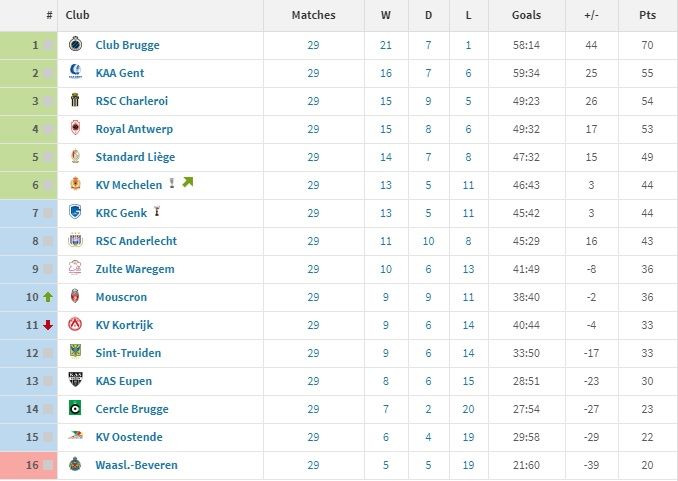Open the Waasl.-Beveren club link

pos(137,465)
